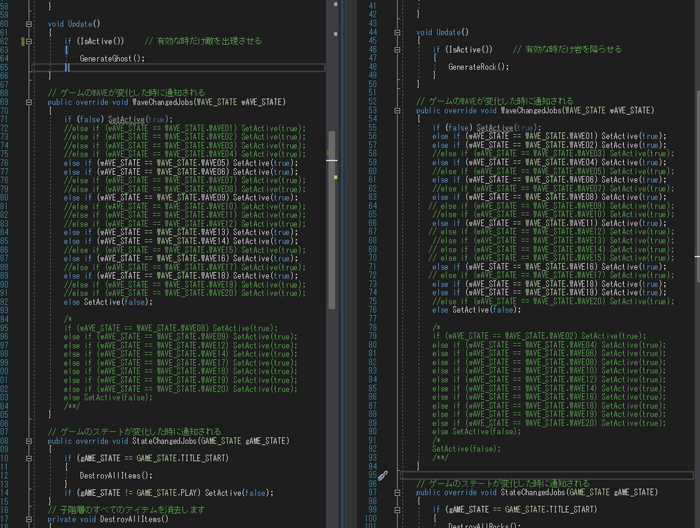
Task: Collapse TITLE_START if block in right pane
Action: (x=397, y=510)
